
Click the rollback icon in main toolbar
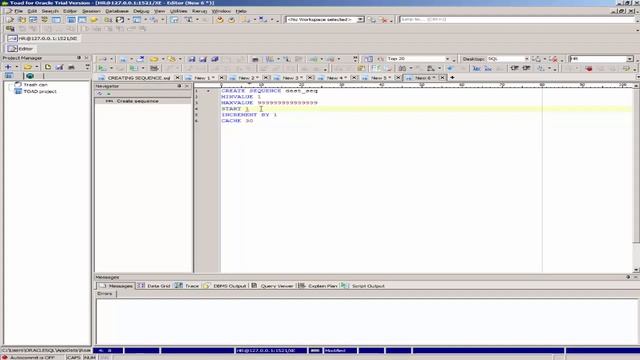231,20
